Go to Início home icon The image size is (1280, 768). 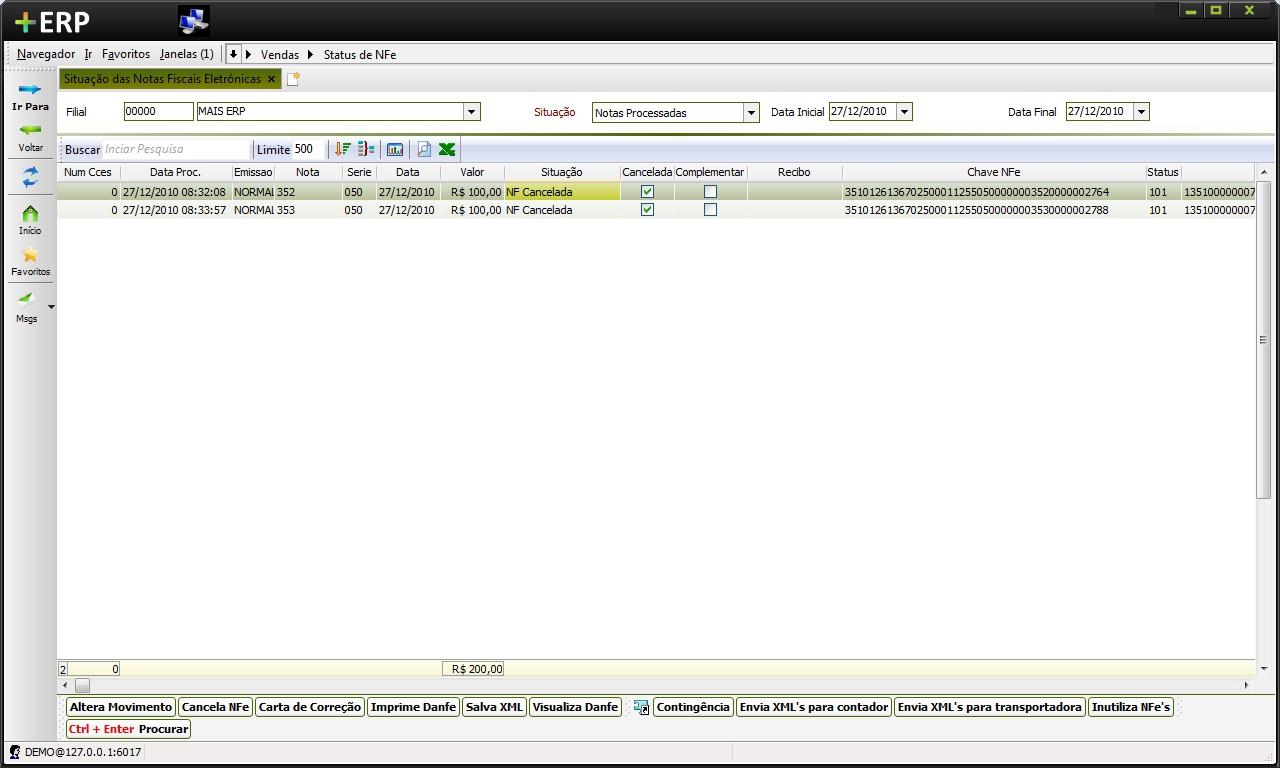tap(30, 213)
